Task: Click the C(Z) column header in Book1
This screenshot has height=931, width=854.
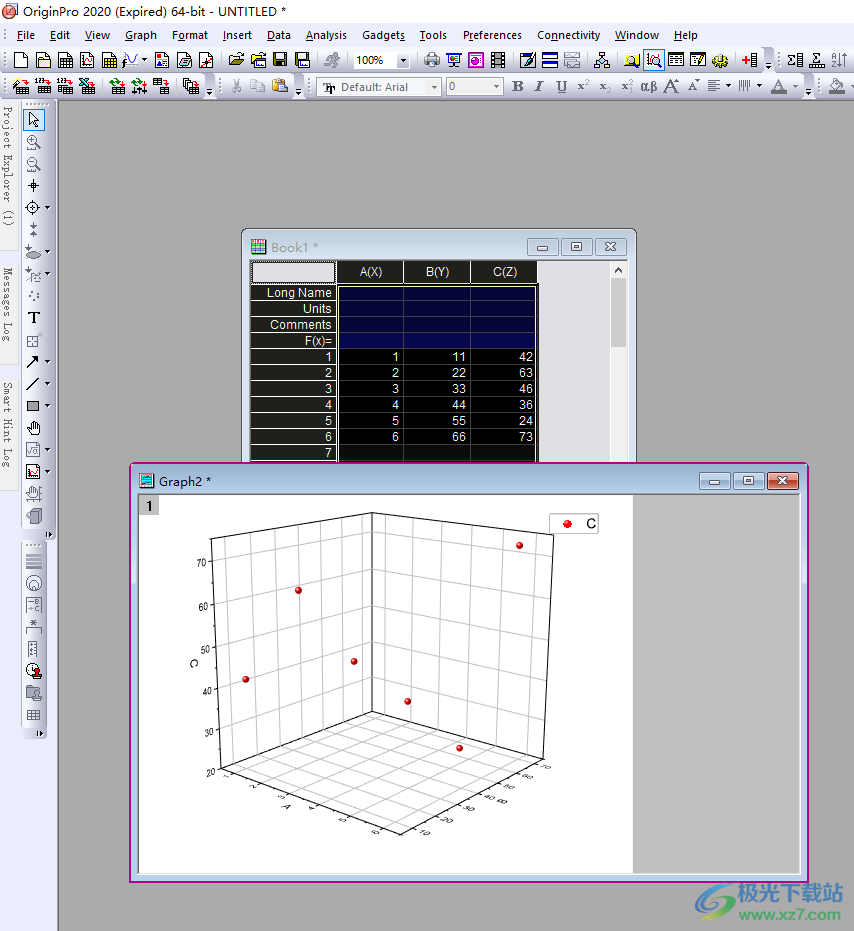Action: 503,272
